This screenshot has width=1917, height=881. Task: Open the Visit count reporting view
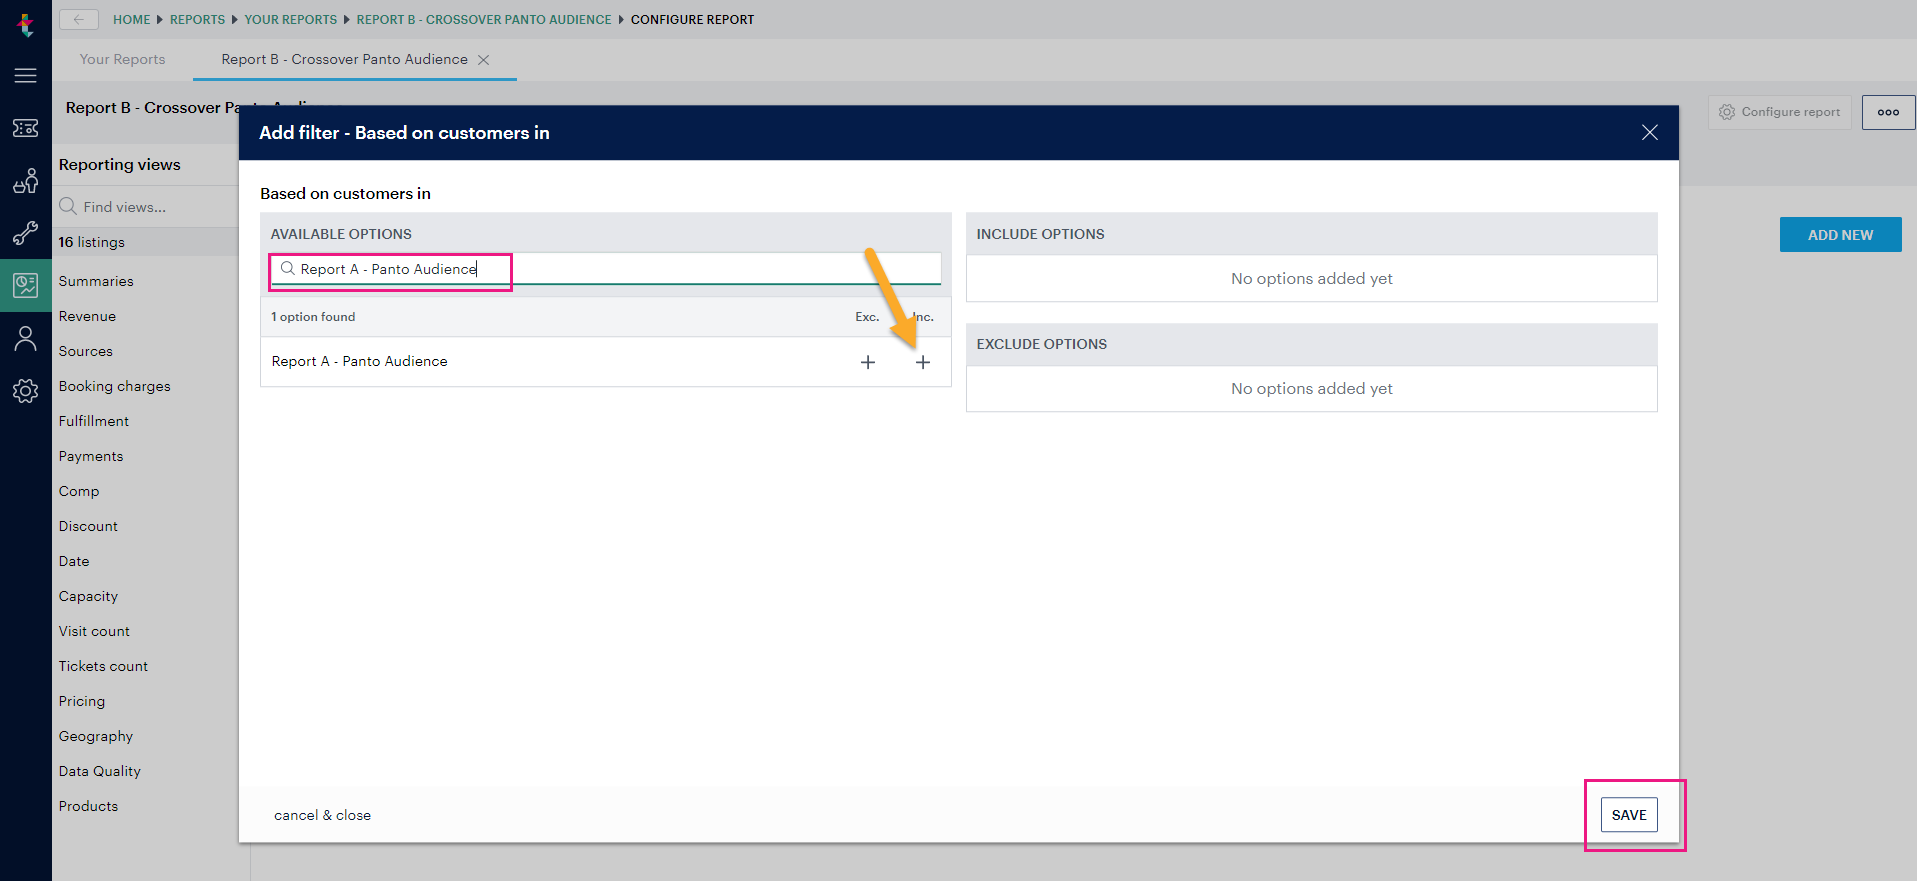pyautogui.click(x=94, y=631)
